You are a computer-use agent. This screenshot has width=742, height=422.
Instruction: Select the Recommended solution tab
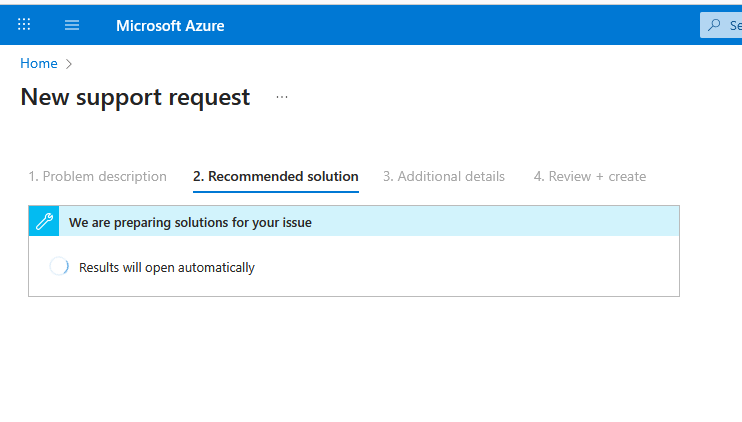[276, 176]
